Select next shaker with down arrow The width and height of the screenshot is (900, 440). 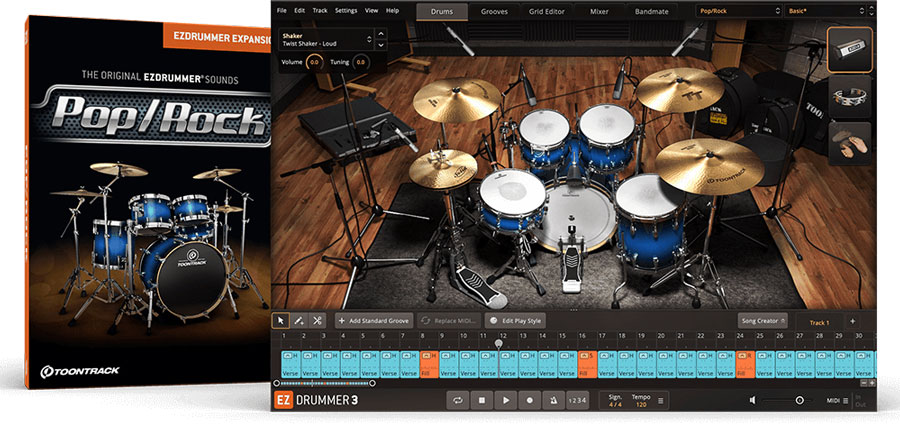[x=381, y=45]
